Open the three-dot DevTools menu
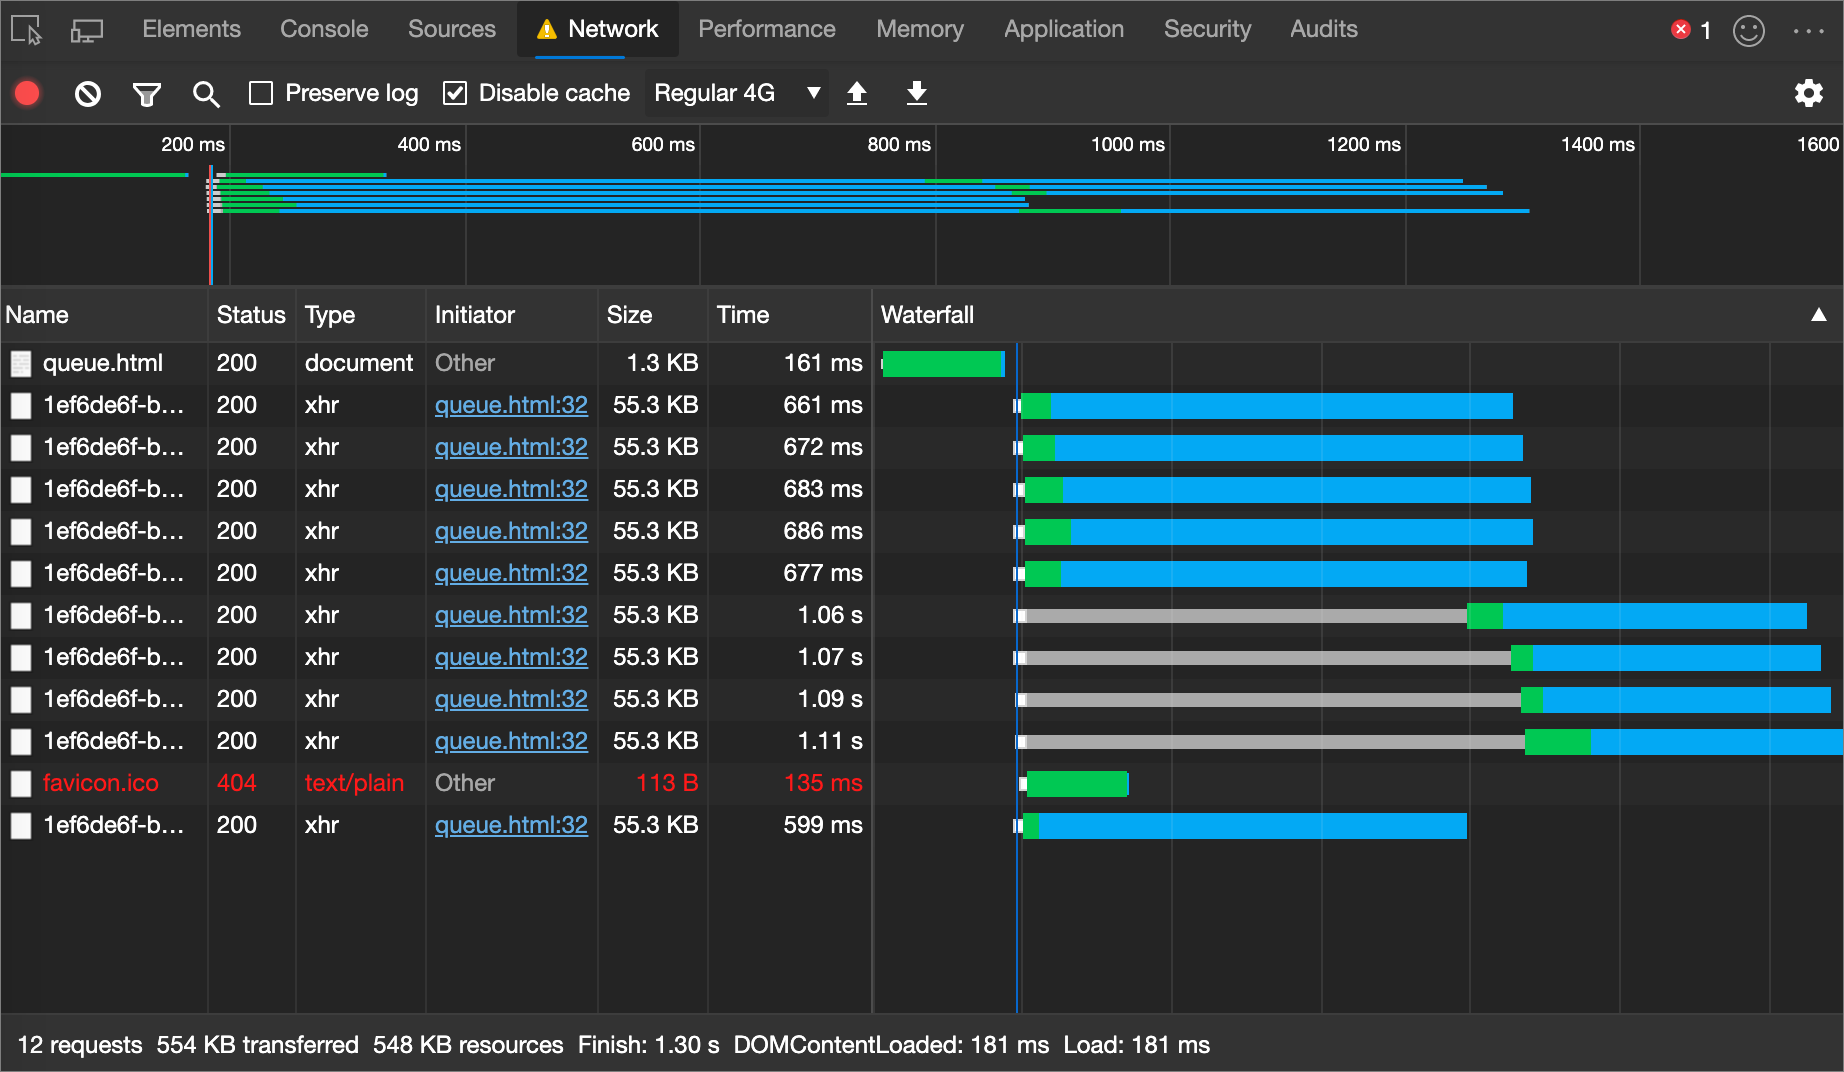 point(1809,29)
